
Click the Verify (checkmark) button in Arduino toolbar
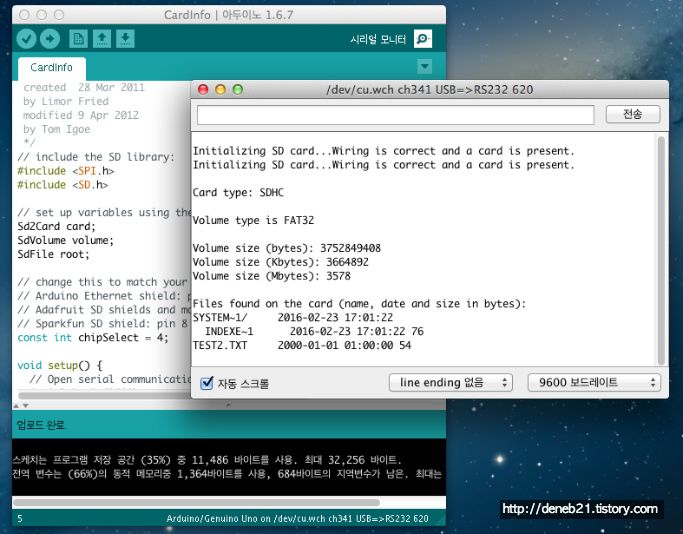point(26,39)
